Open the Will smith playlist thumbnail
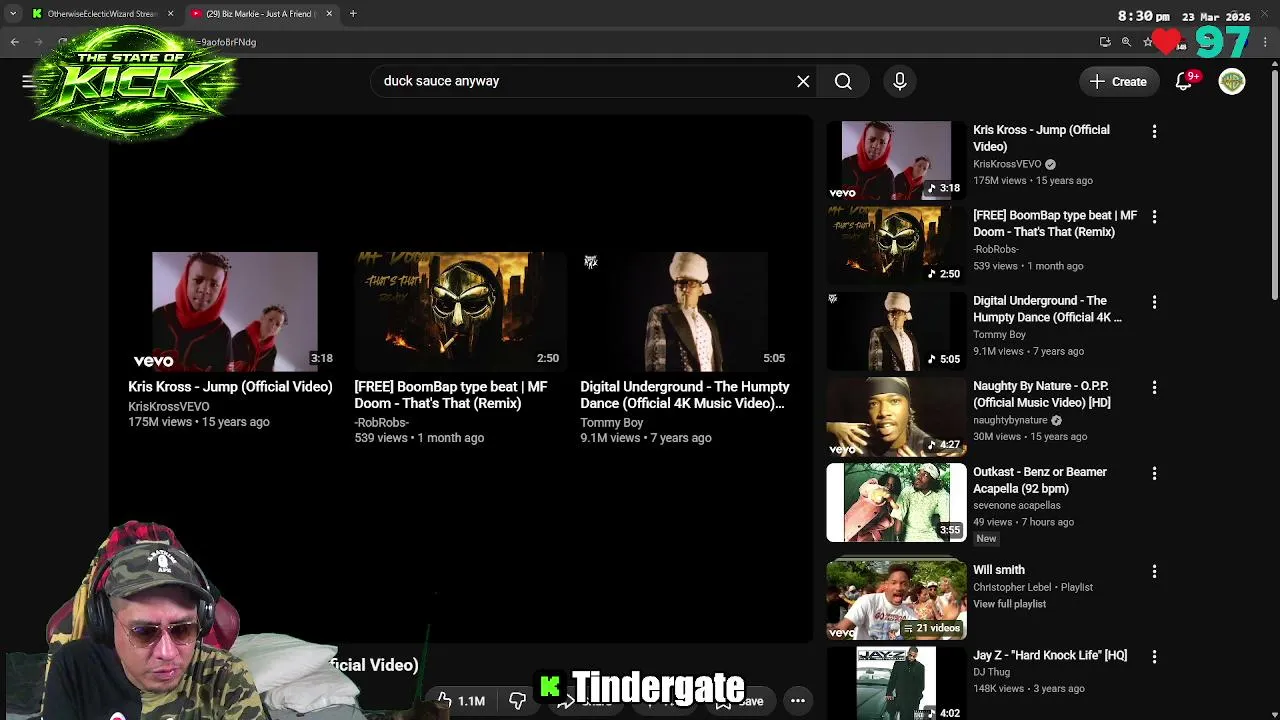Viewport: 1280px width, 720px height. click(x=896, y=600)
